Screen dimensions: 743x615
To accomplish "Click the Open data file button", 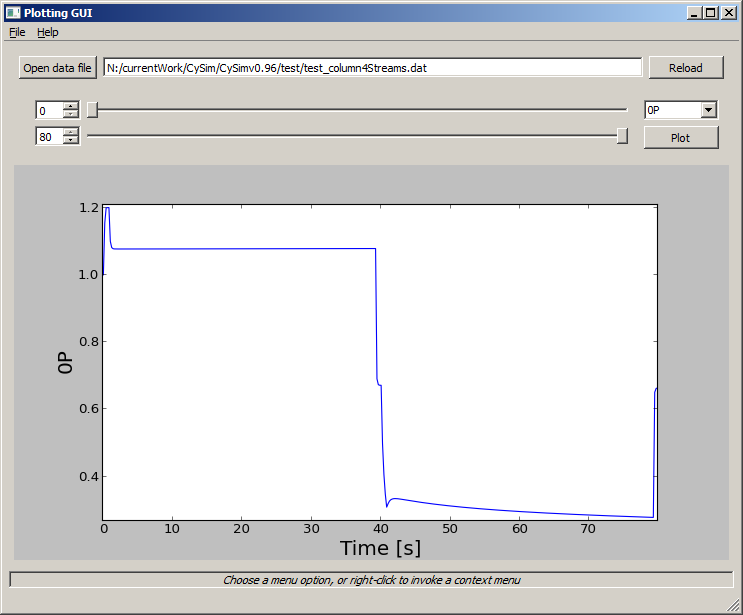I will point(57,68).
